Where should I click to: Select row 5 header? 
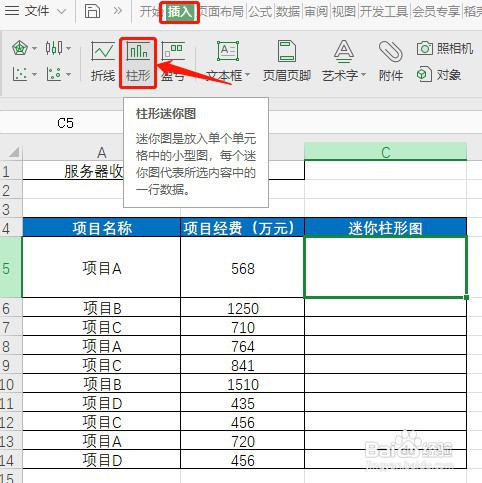(x=10, y=268)
